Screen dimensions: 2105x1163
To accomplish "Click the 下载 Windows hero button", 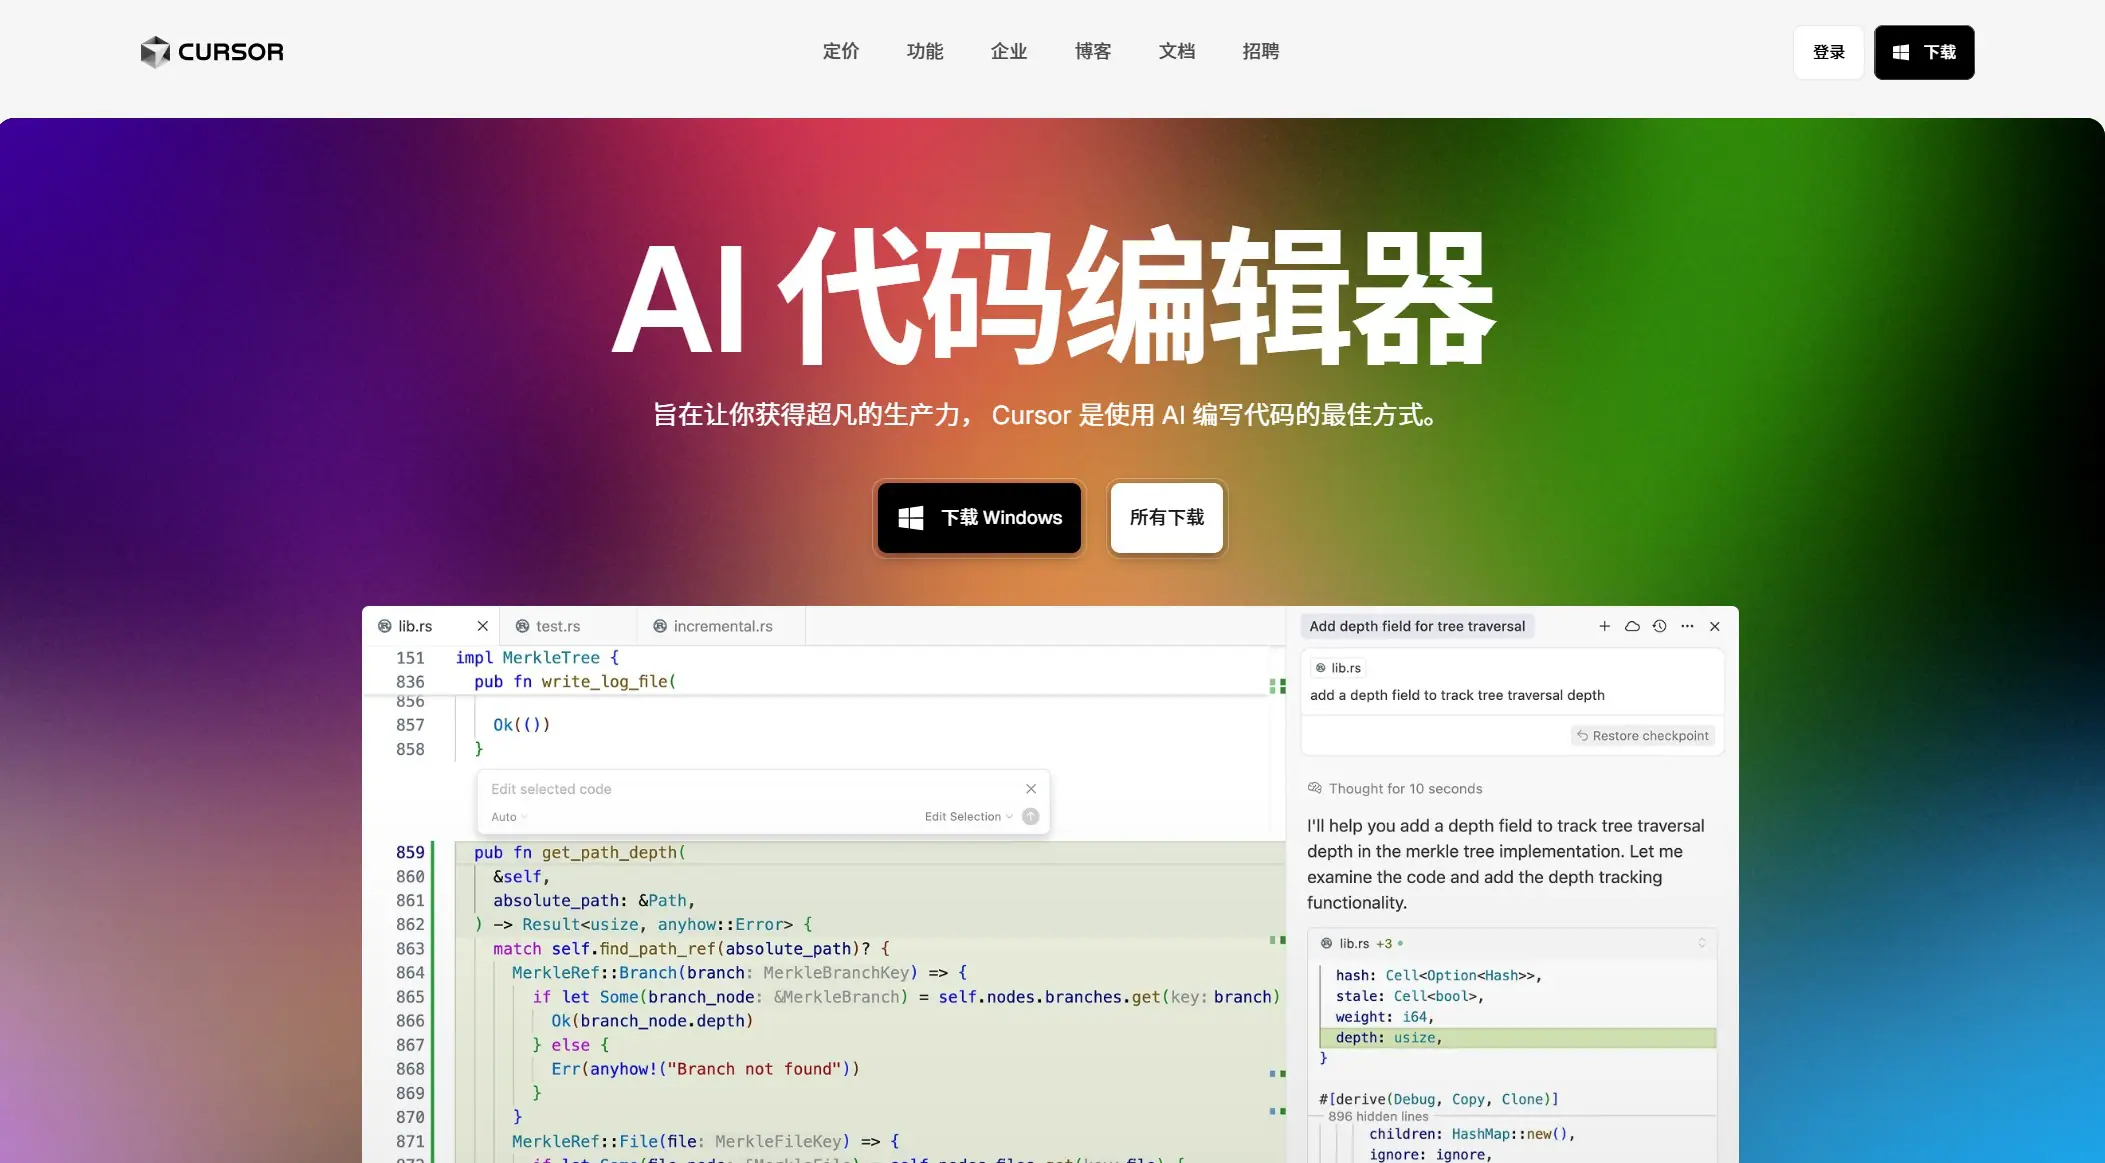I will pos(979,518).
